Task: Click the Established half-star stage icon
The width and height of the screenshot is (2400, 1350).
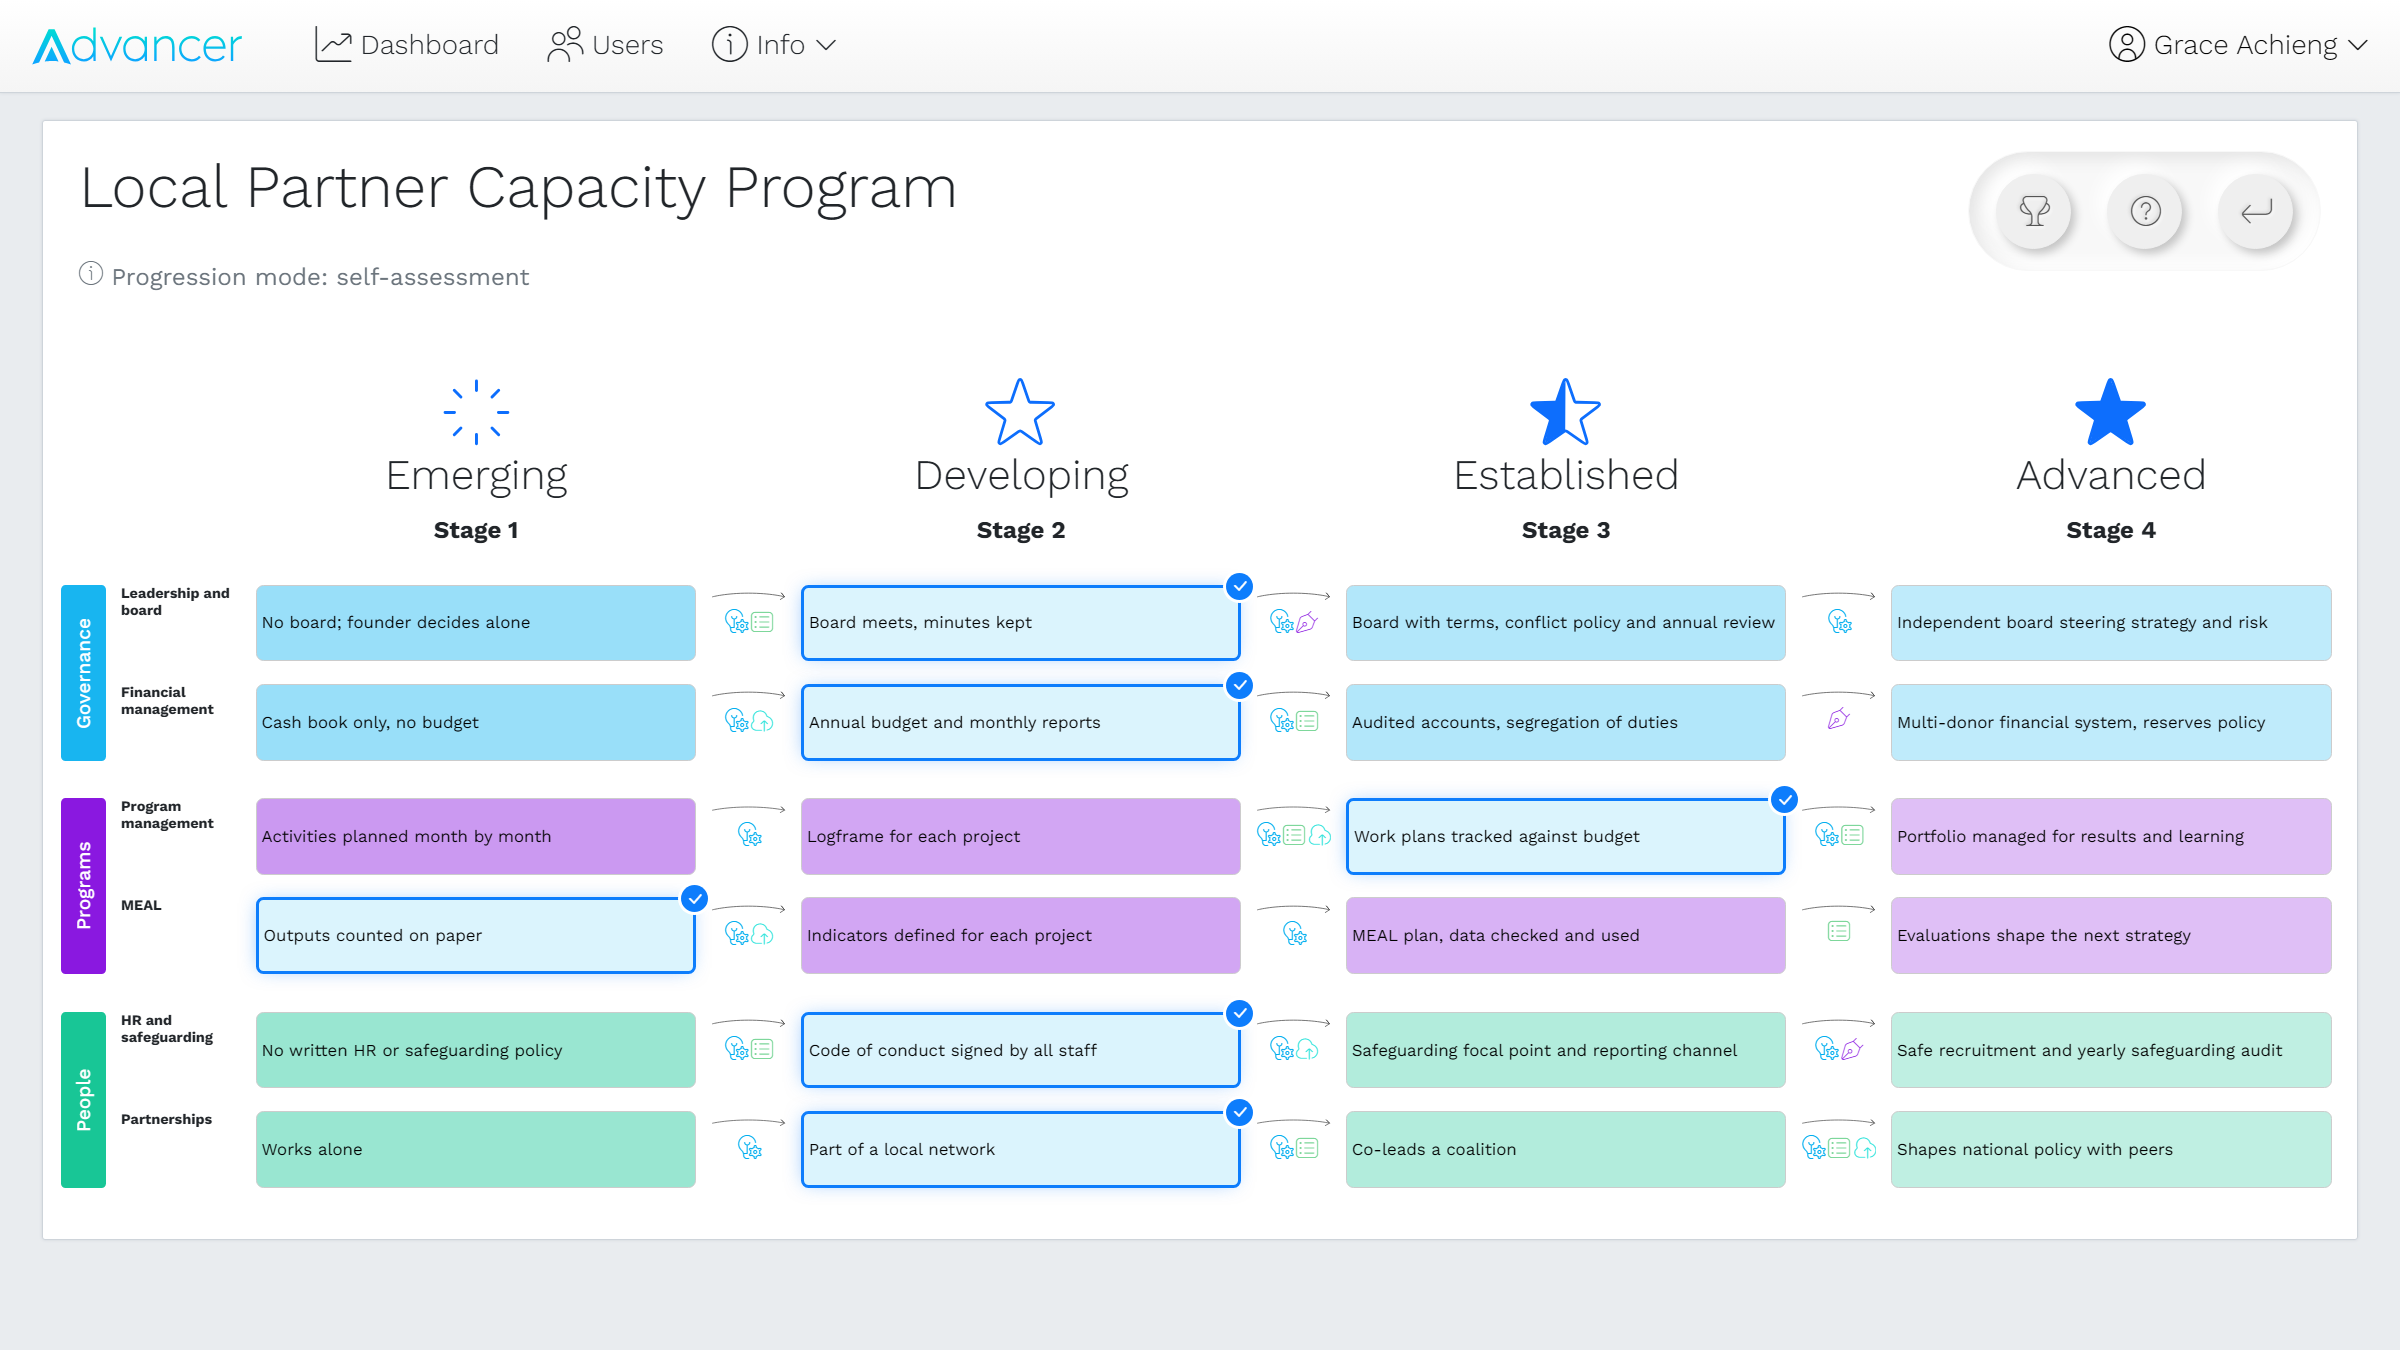Action: pyautogui.click(x=1565, y=412)
